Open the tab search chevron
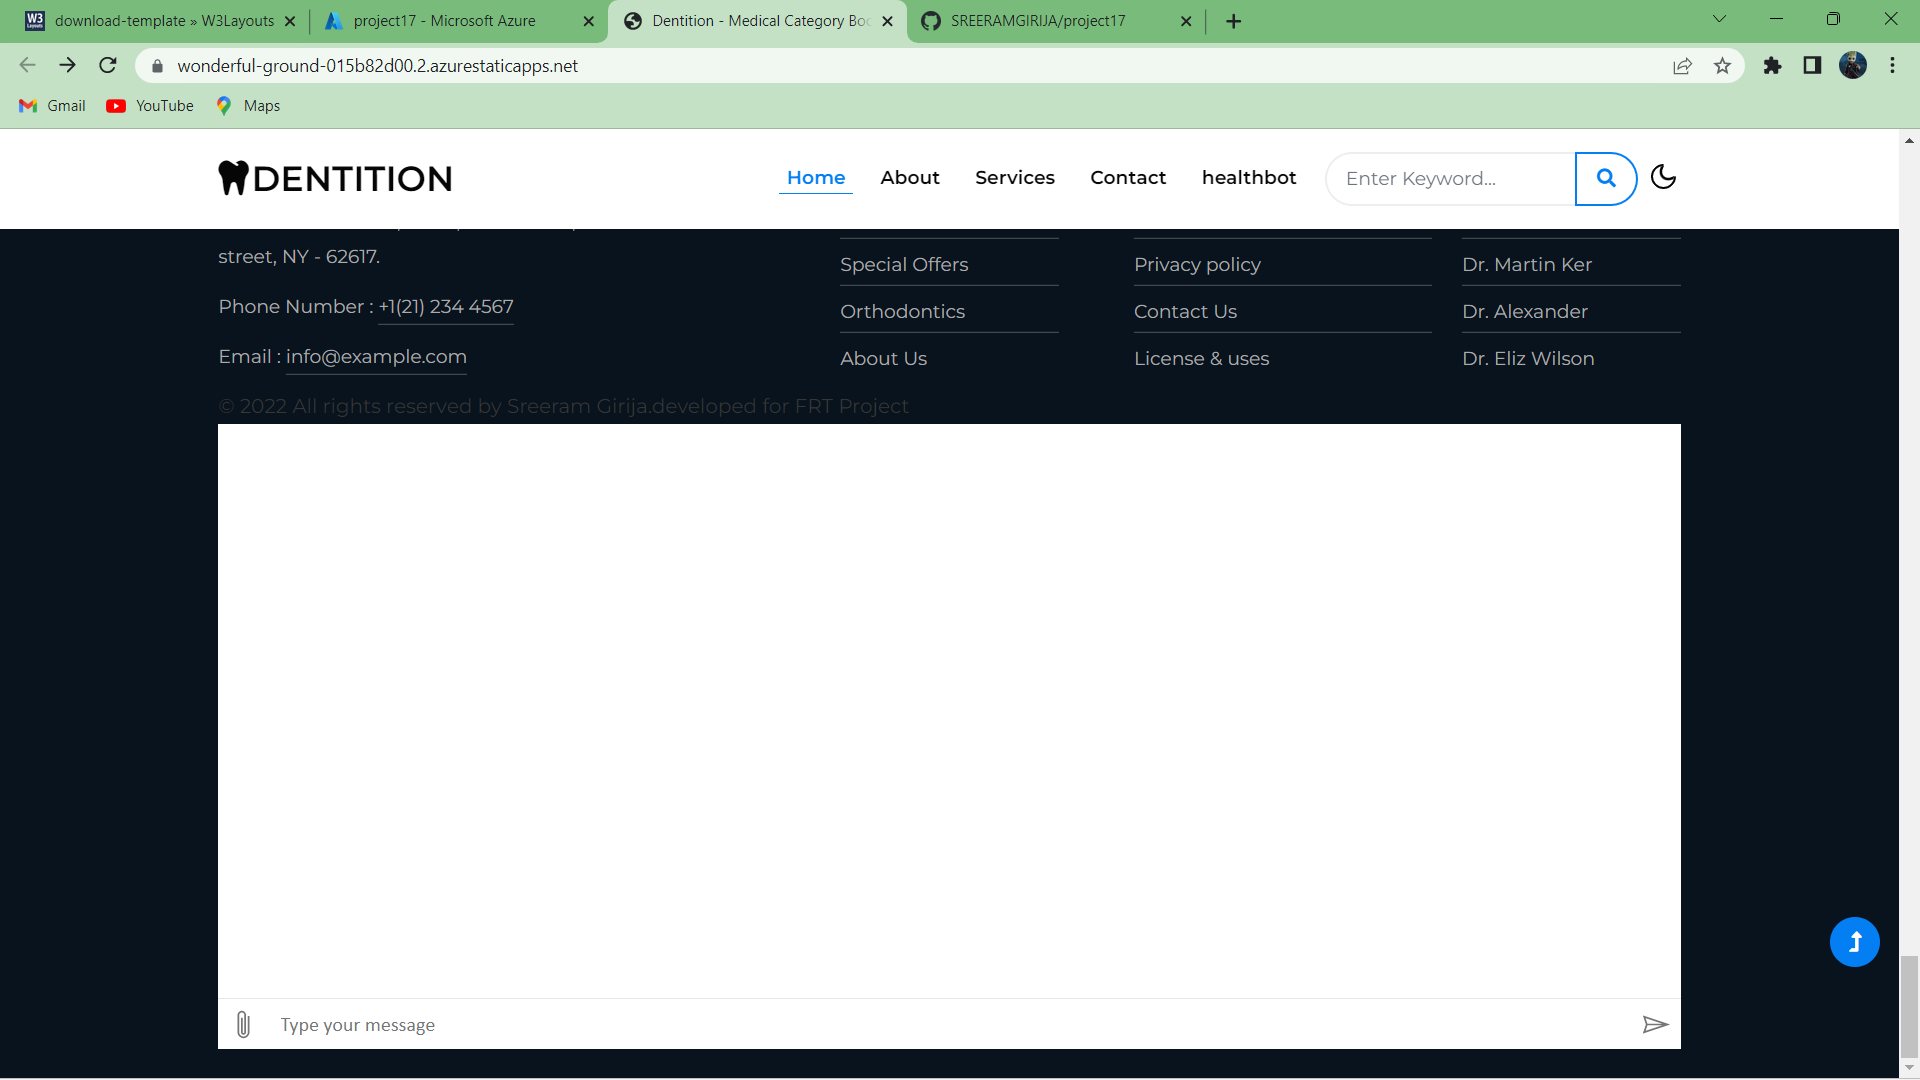The height and width of the screenshot is (1080, 1920). [x=1720, y=18]
